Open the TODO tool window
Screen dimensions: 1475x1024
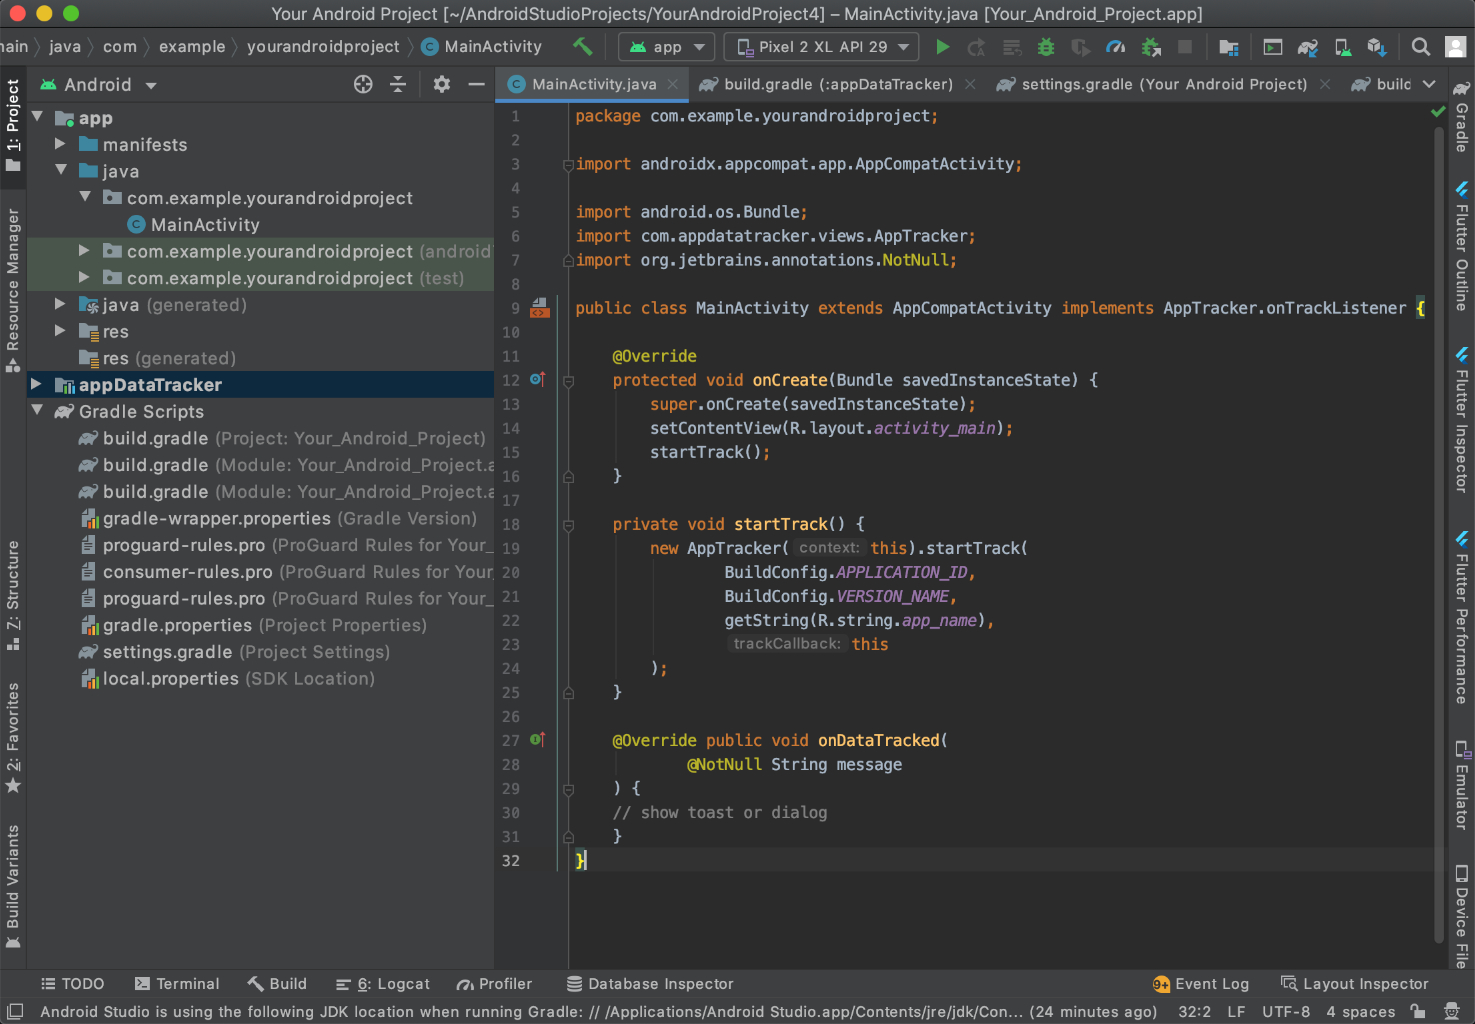(x=72, y=984)
